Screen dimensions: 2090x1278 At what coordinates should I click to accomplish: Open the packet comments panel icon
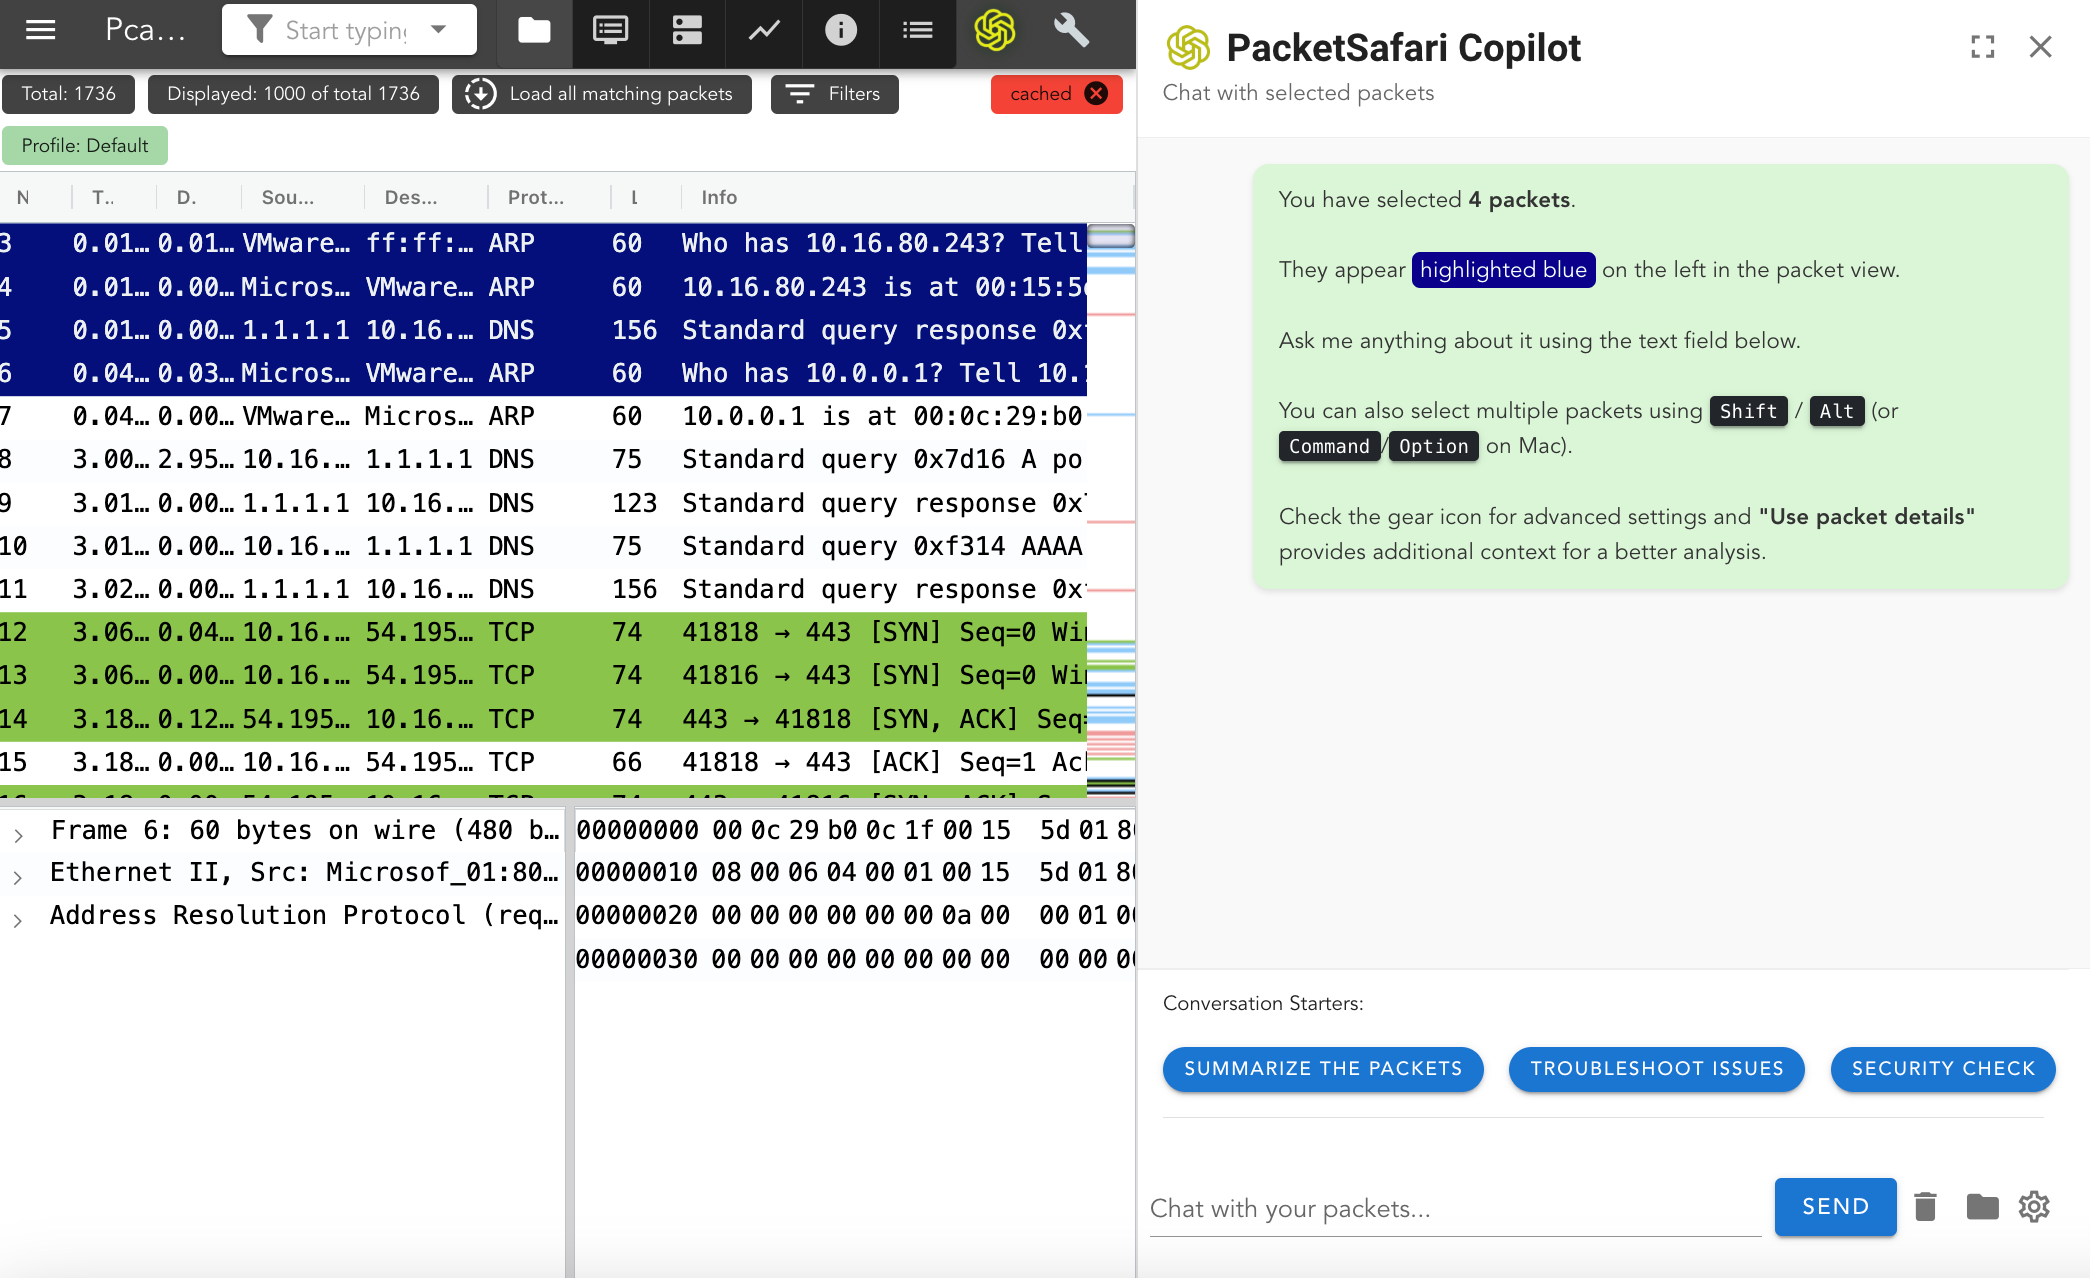[x=610, y=30]
